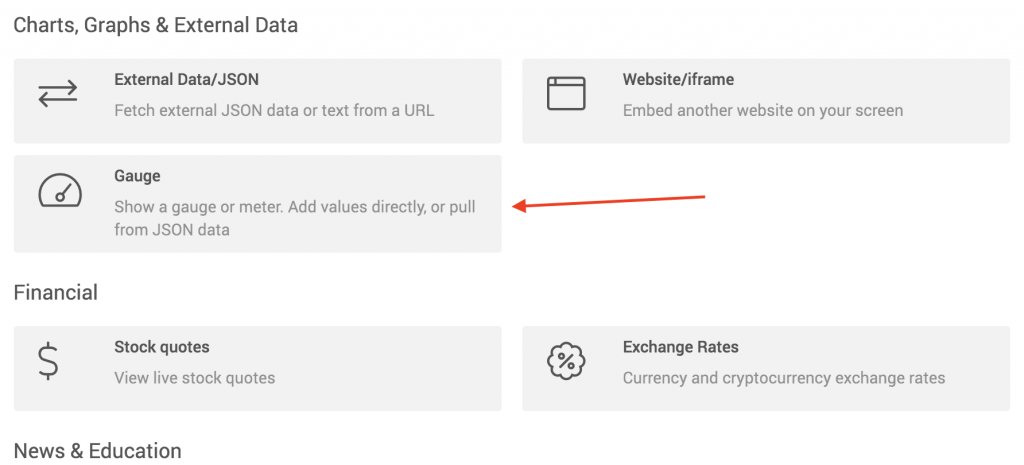
Task: Click the External Data/JSON arrows icon
Action: (58, 93)
